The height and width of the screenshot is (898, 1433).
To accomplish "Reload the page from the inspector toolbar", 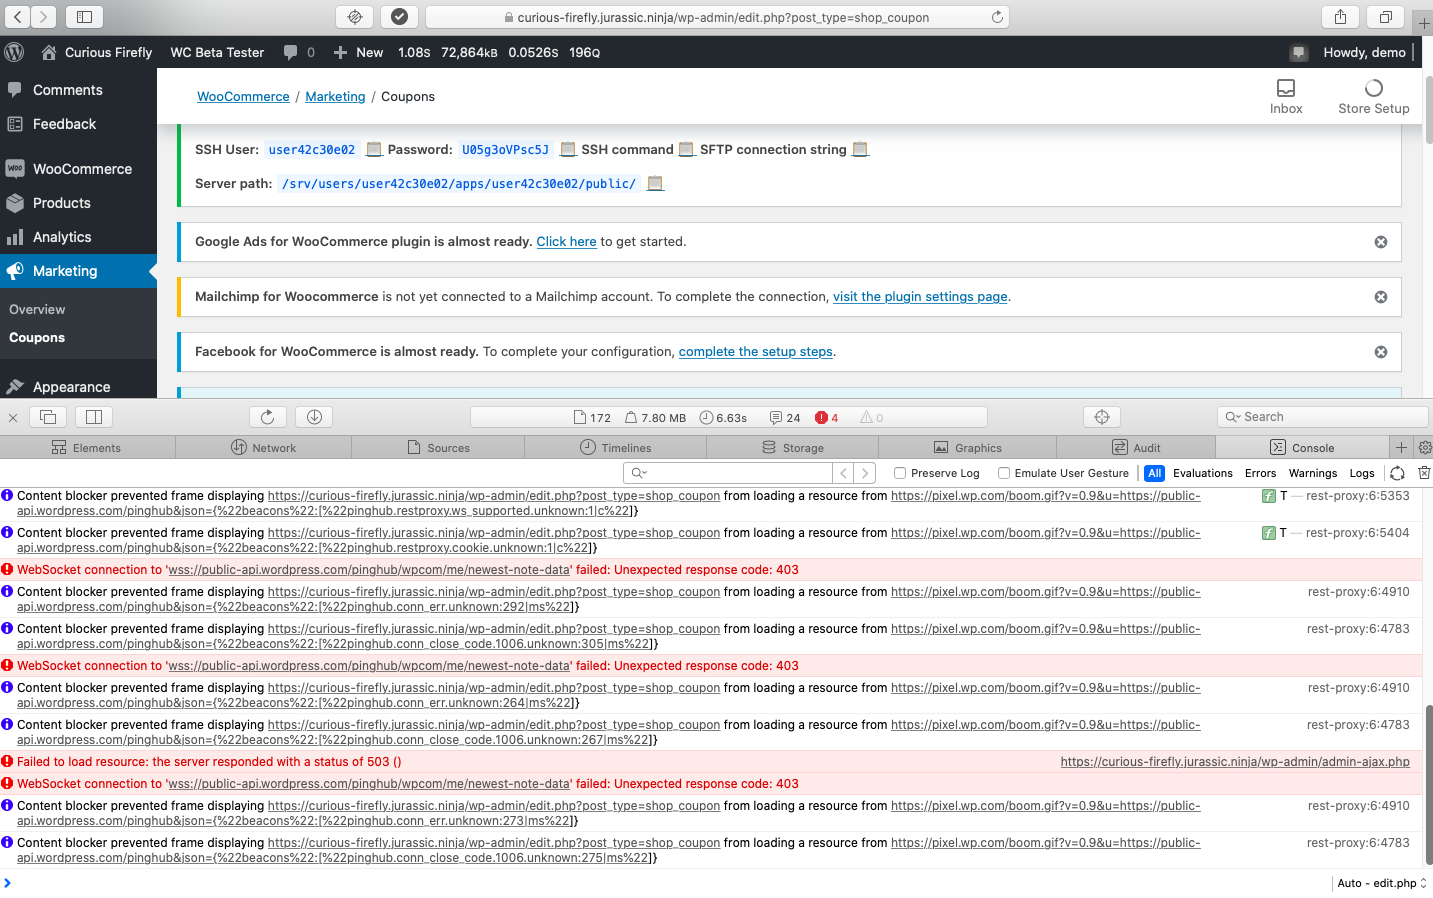I will [268, 416].
